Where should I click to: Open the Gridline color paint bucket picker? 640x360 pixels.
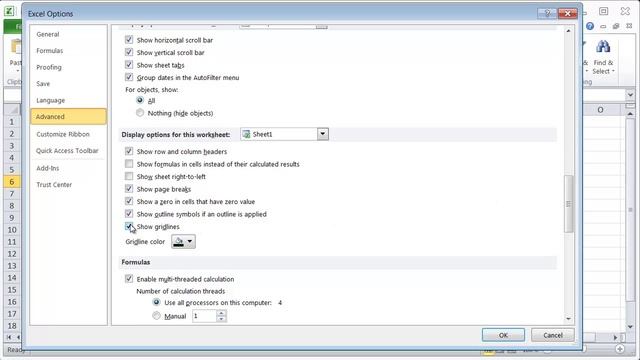tap(183, 242)
